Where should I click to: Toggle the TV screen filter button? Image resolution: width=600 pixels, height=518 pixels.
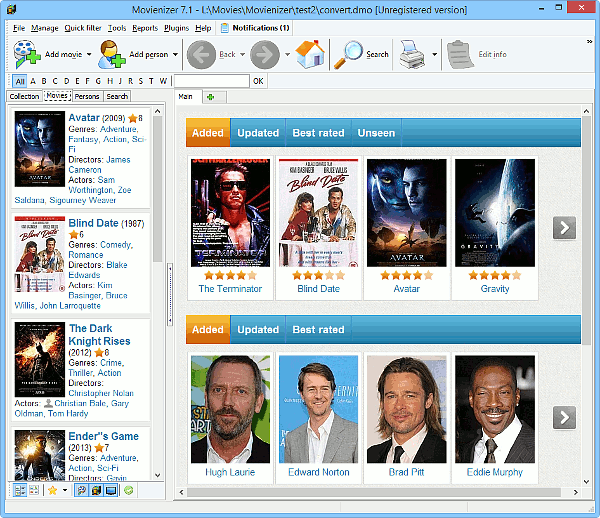coord(111,490)
